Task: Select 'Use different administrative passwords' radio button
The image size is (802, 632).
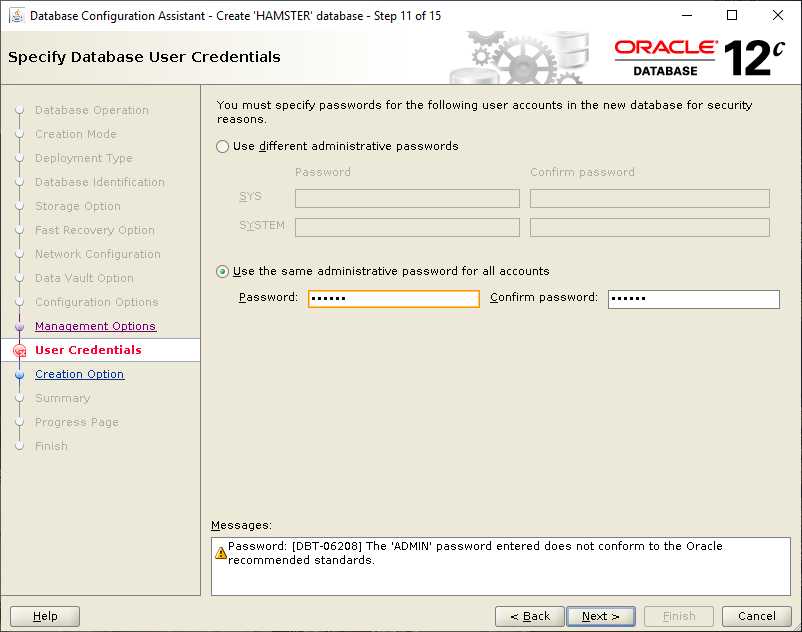Action: pos(222,147)
